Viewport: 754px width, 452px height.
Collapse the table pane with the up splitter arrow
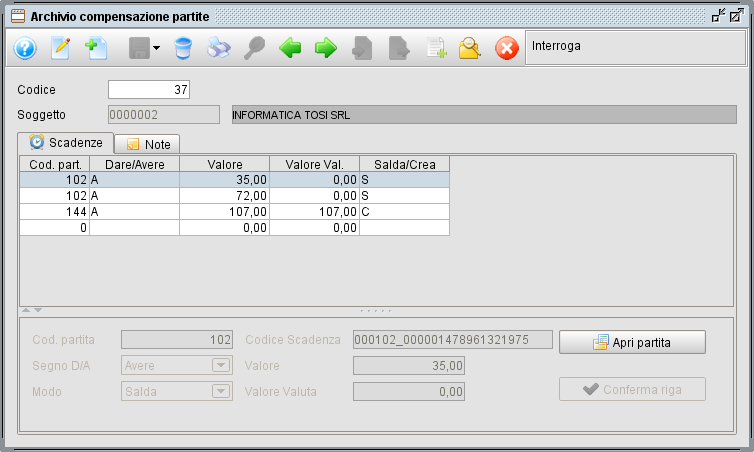click(26, 310)
